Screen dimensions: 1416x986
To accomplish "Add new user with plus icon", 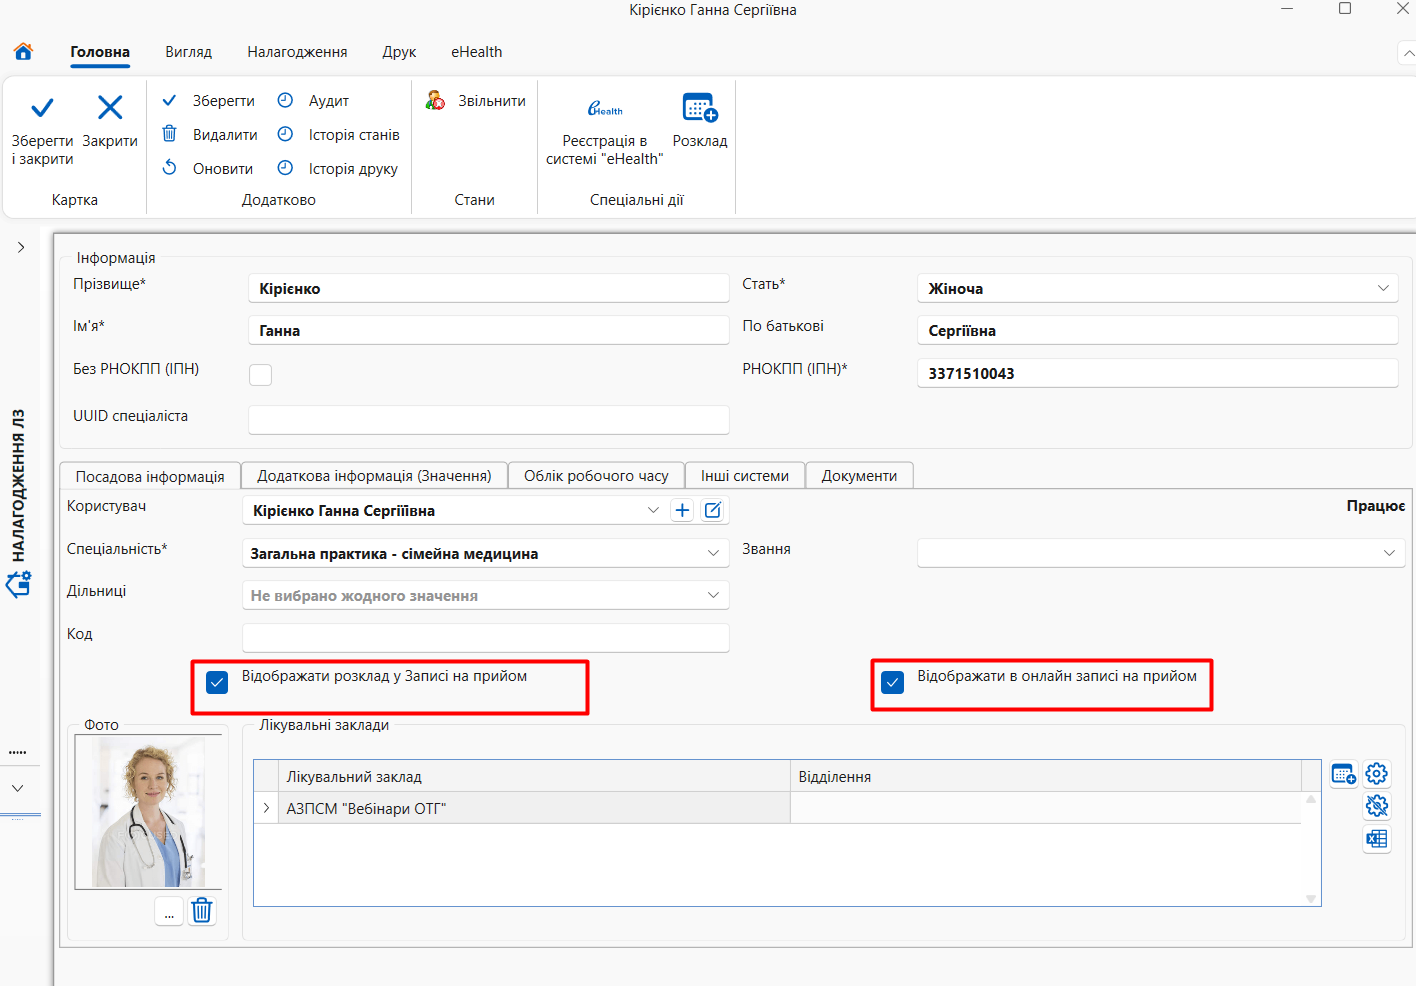I will 682,510.
